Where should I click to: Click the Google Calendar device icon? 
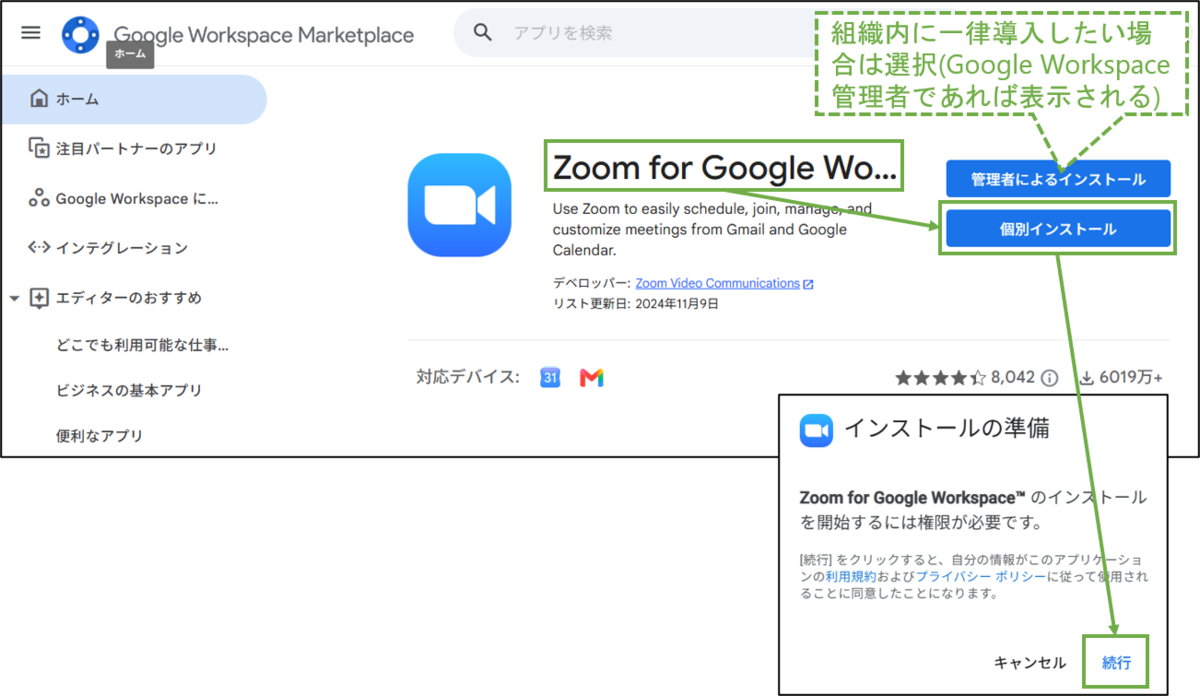pyautogui.click(x=550, y=378)
